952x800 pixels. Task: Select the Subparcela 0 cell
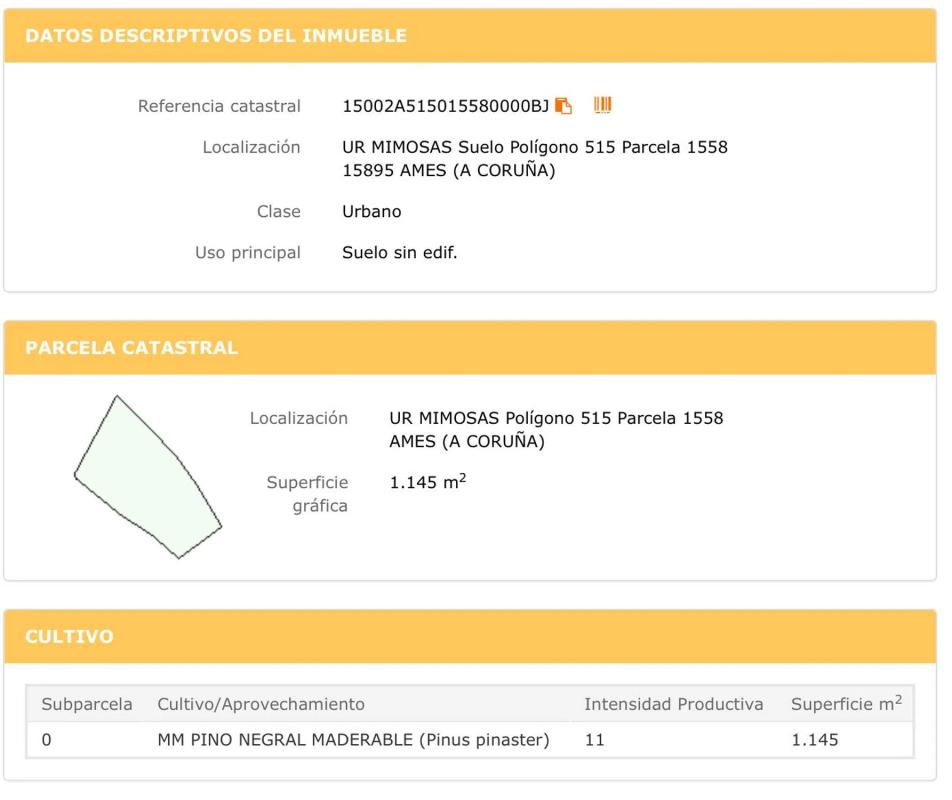47,740
